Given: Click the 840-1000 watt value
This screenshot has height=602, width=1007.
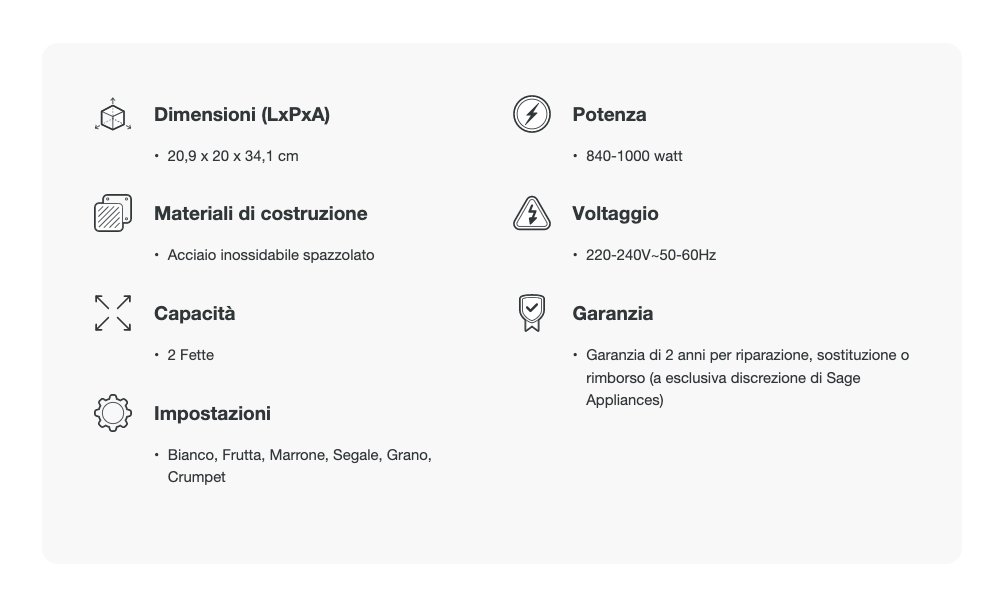Looking at the screenshot, I should tap(634, 156).
